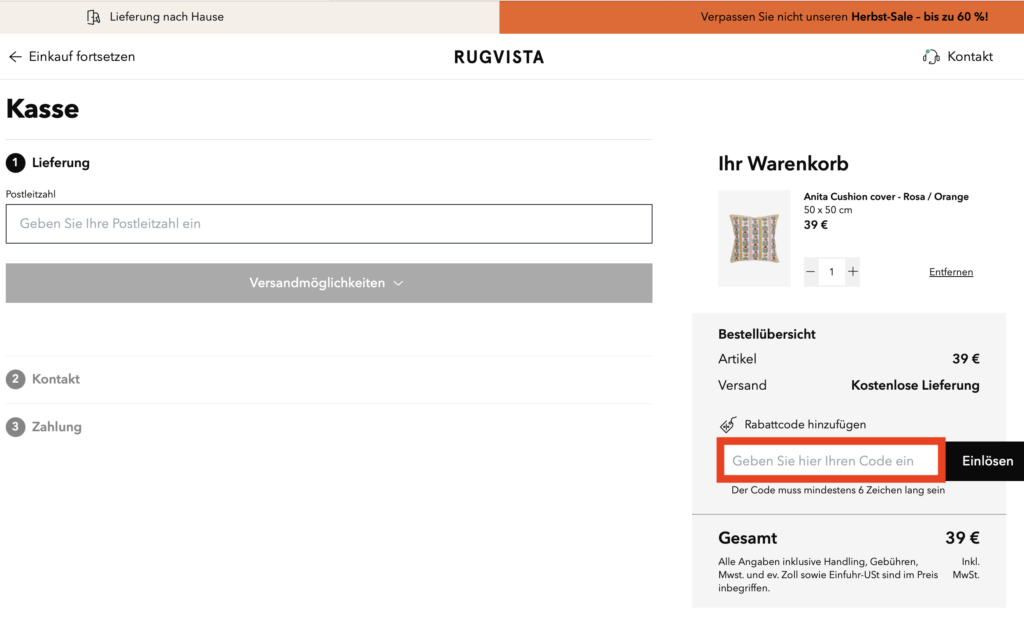Select the home delivery icon top left

pos(93,16)
